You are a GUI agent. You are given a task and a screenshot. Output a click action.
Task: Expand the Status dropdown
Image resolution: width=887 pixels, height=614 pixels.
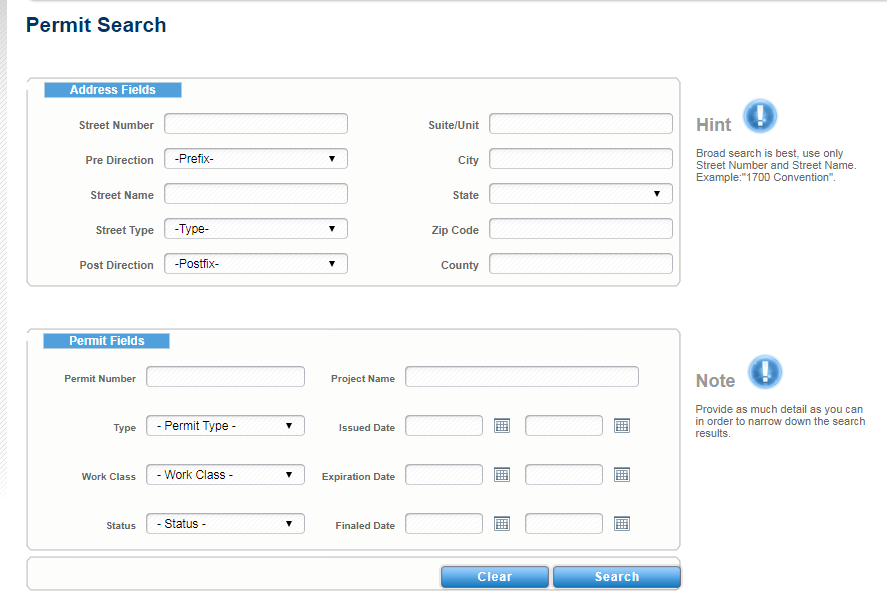225,524
